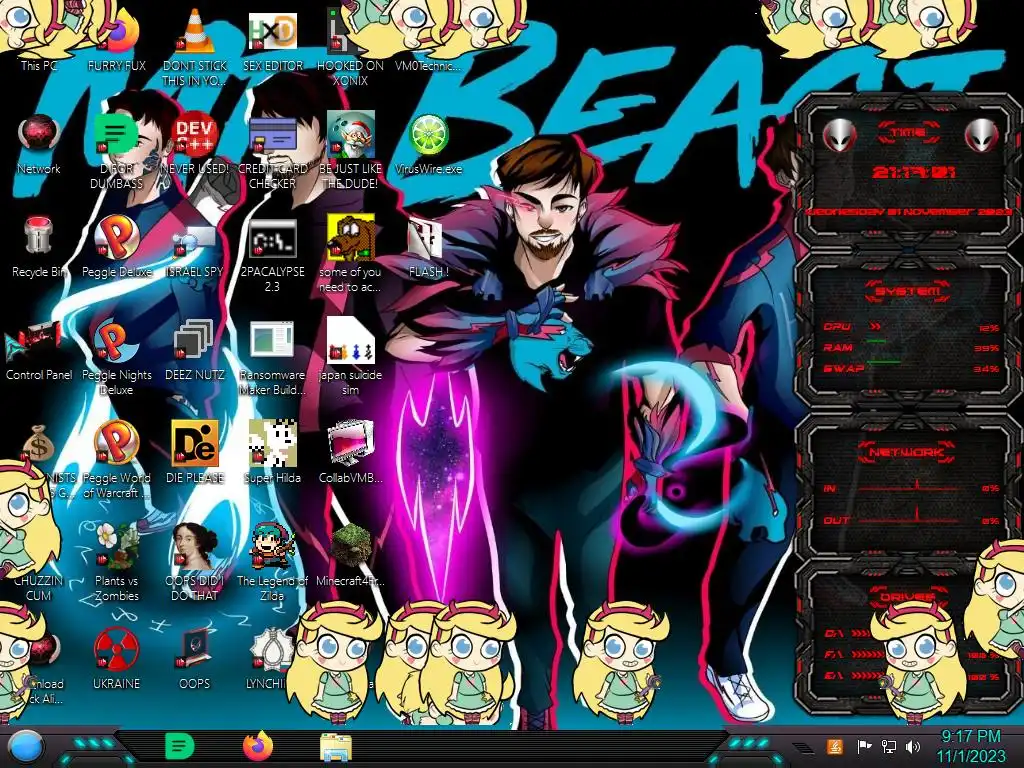Click the widget clock reading 21:17
This screenshot has width=1024, height=768.
click(x=914, y=172)
